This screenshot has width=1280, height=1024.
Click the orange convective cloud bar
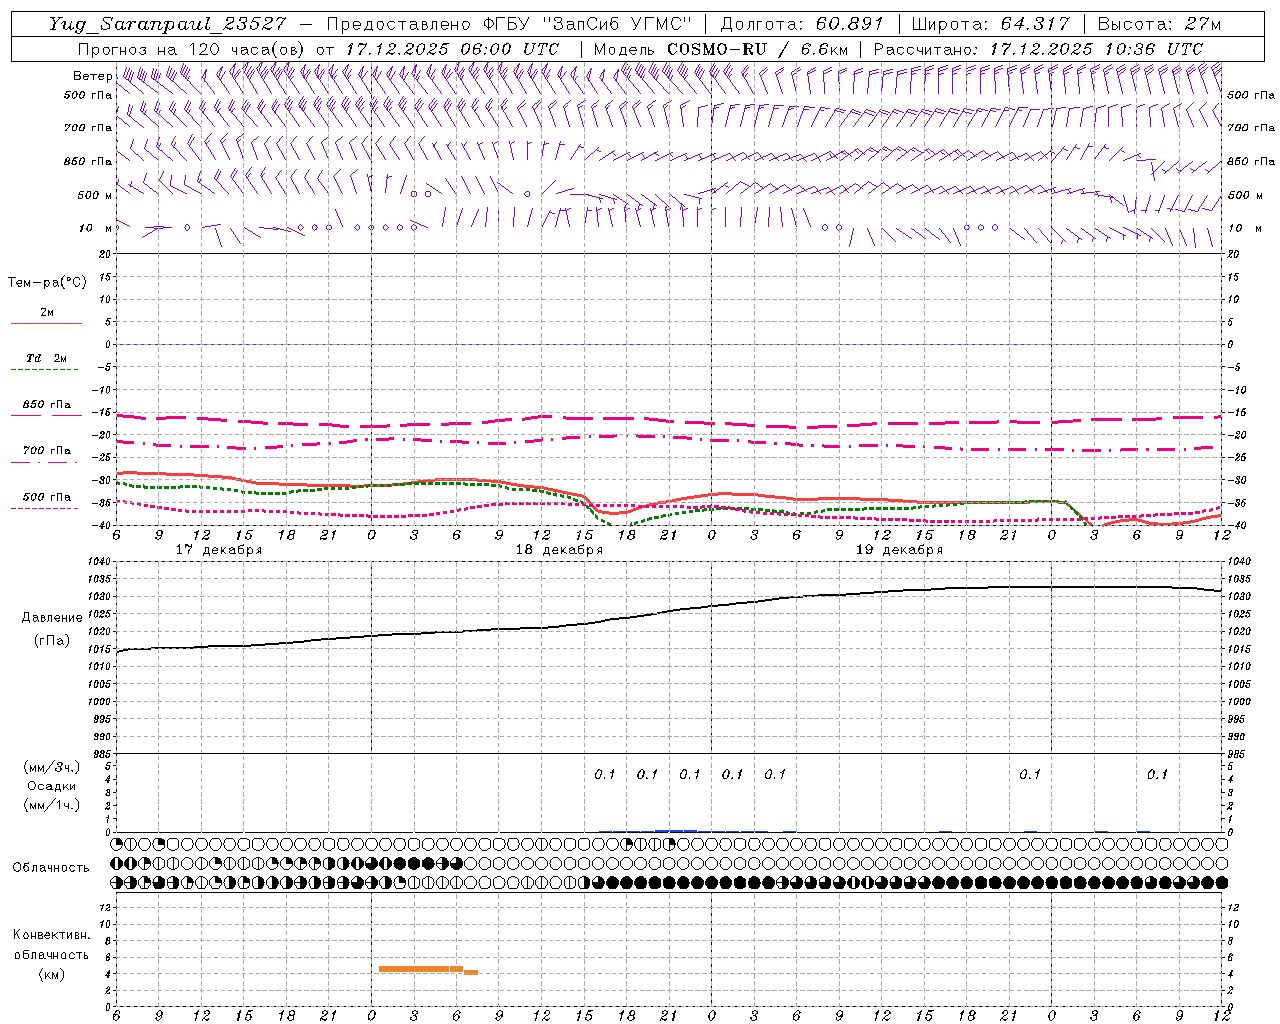[x=420, y=968]
